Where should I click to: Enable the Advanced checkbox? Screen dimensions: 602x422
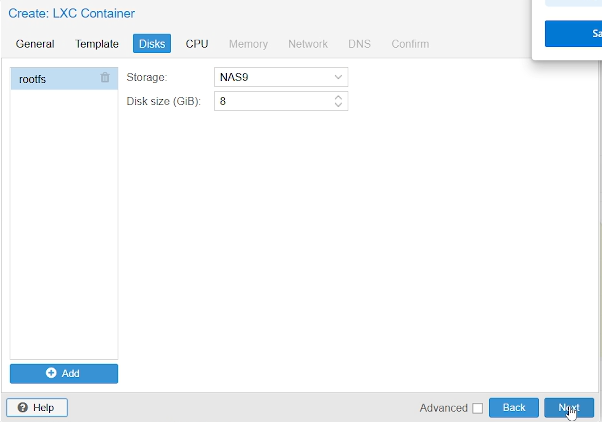tap(478, 408)
